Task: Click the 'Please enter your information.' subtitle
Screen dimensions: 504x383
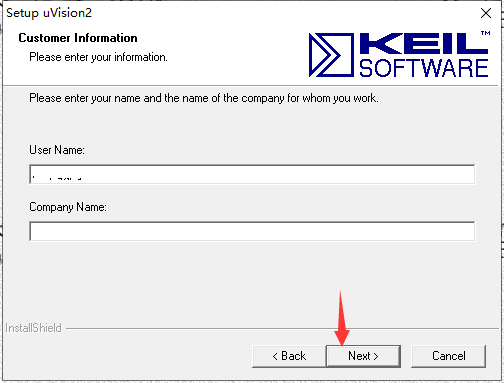Action: point(98,57)
